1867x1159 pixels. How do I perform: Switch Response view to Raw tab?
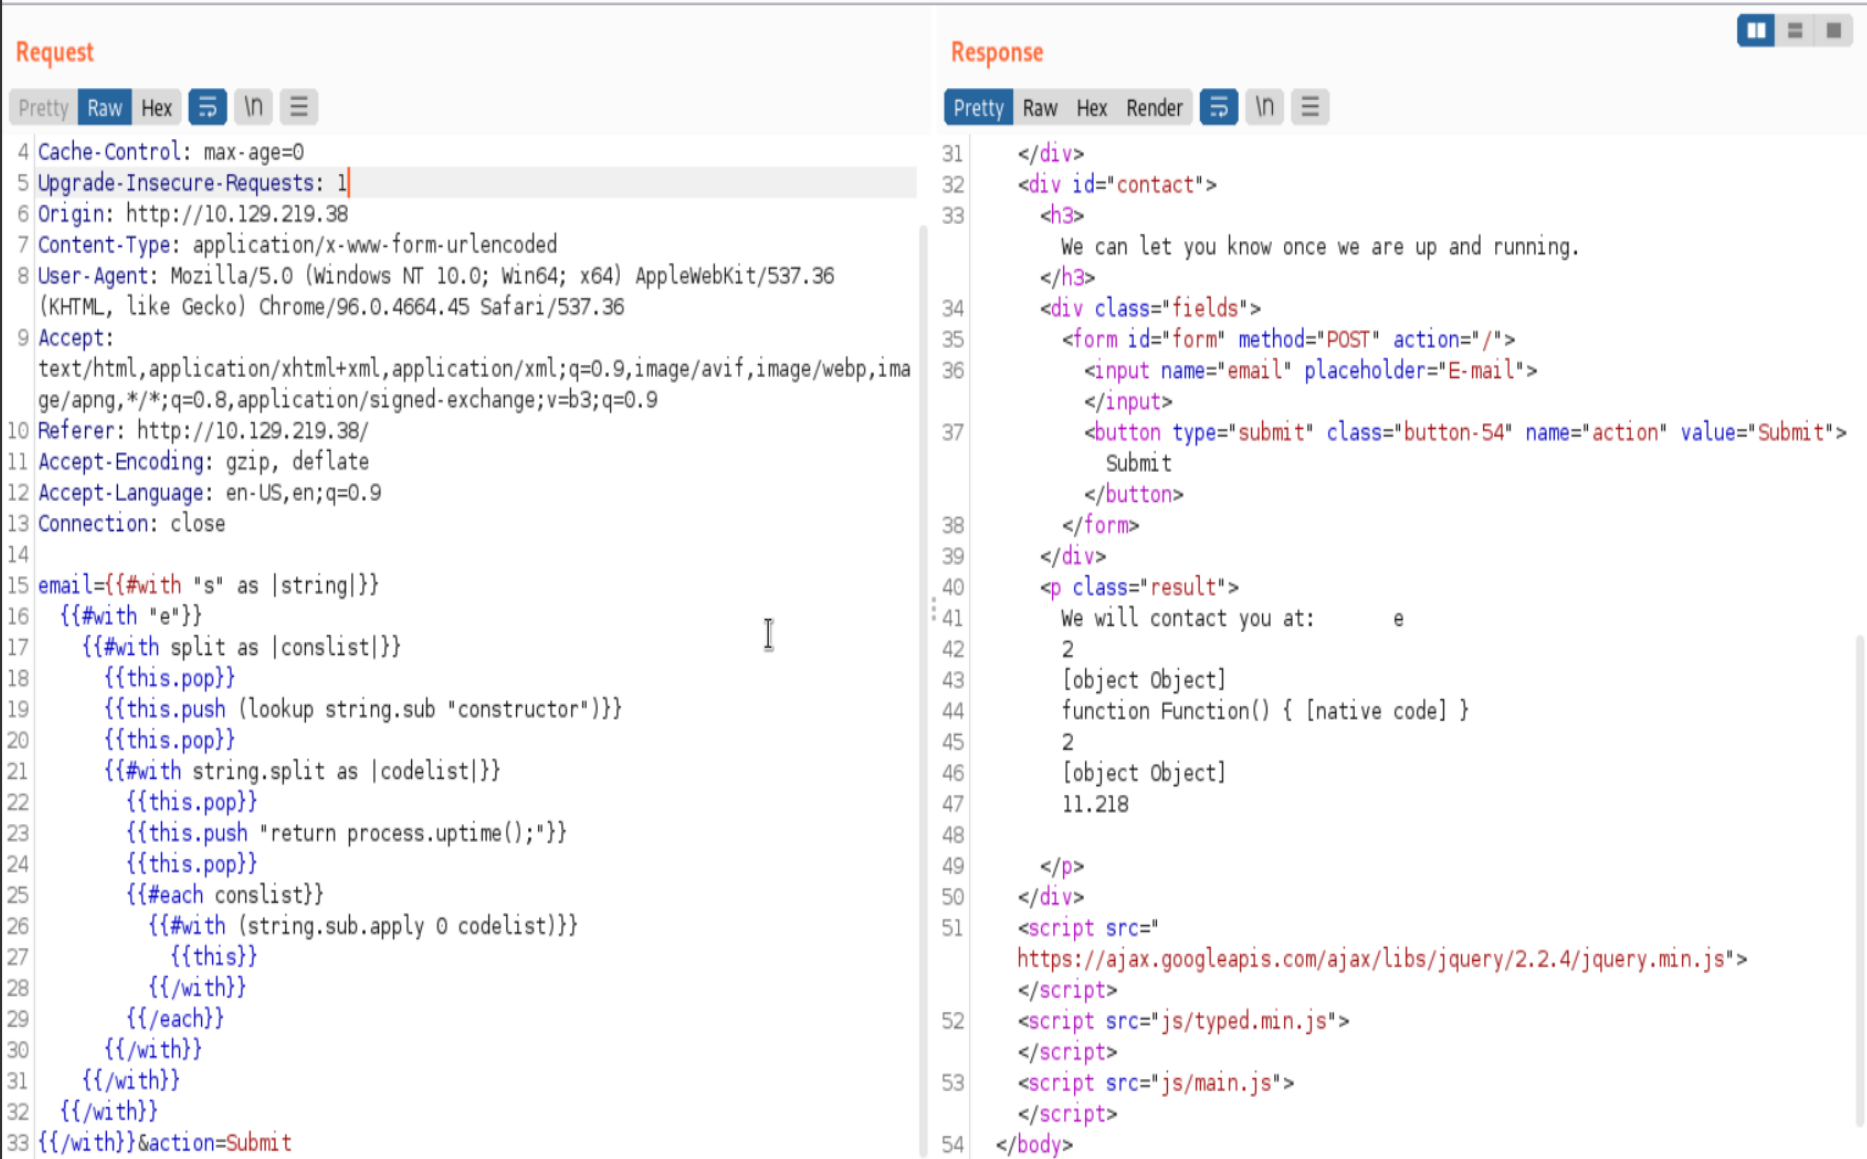pos(1040,108)
